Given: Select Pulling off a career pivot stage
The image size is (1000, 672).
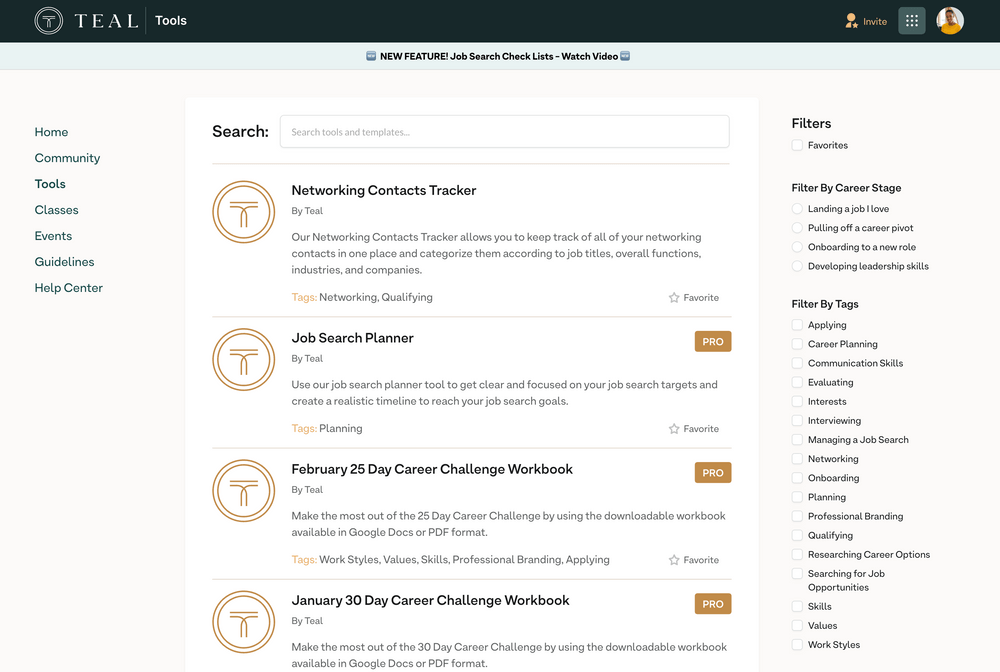Looking at the screenshot, I should (797, 228).
